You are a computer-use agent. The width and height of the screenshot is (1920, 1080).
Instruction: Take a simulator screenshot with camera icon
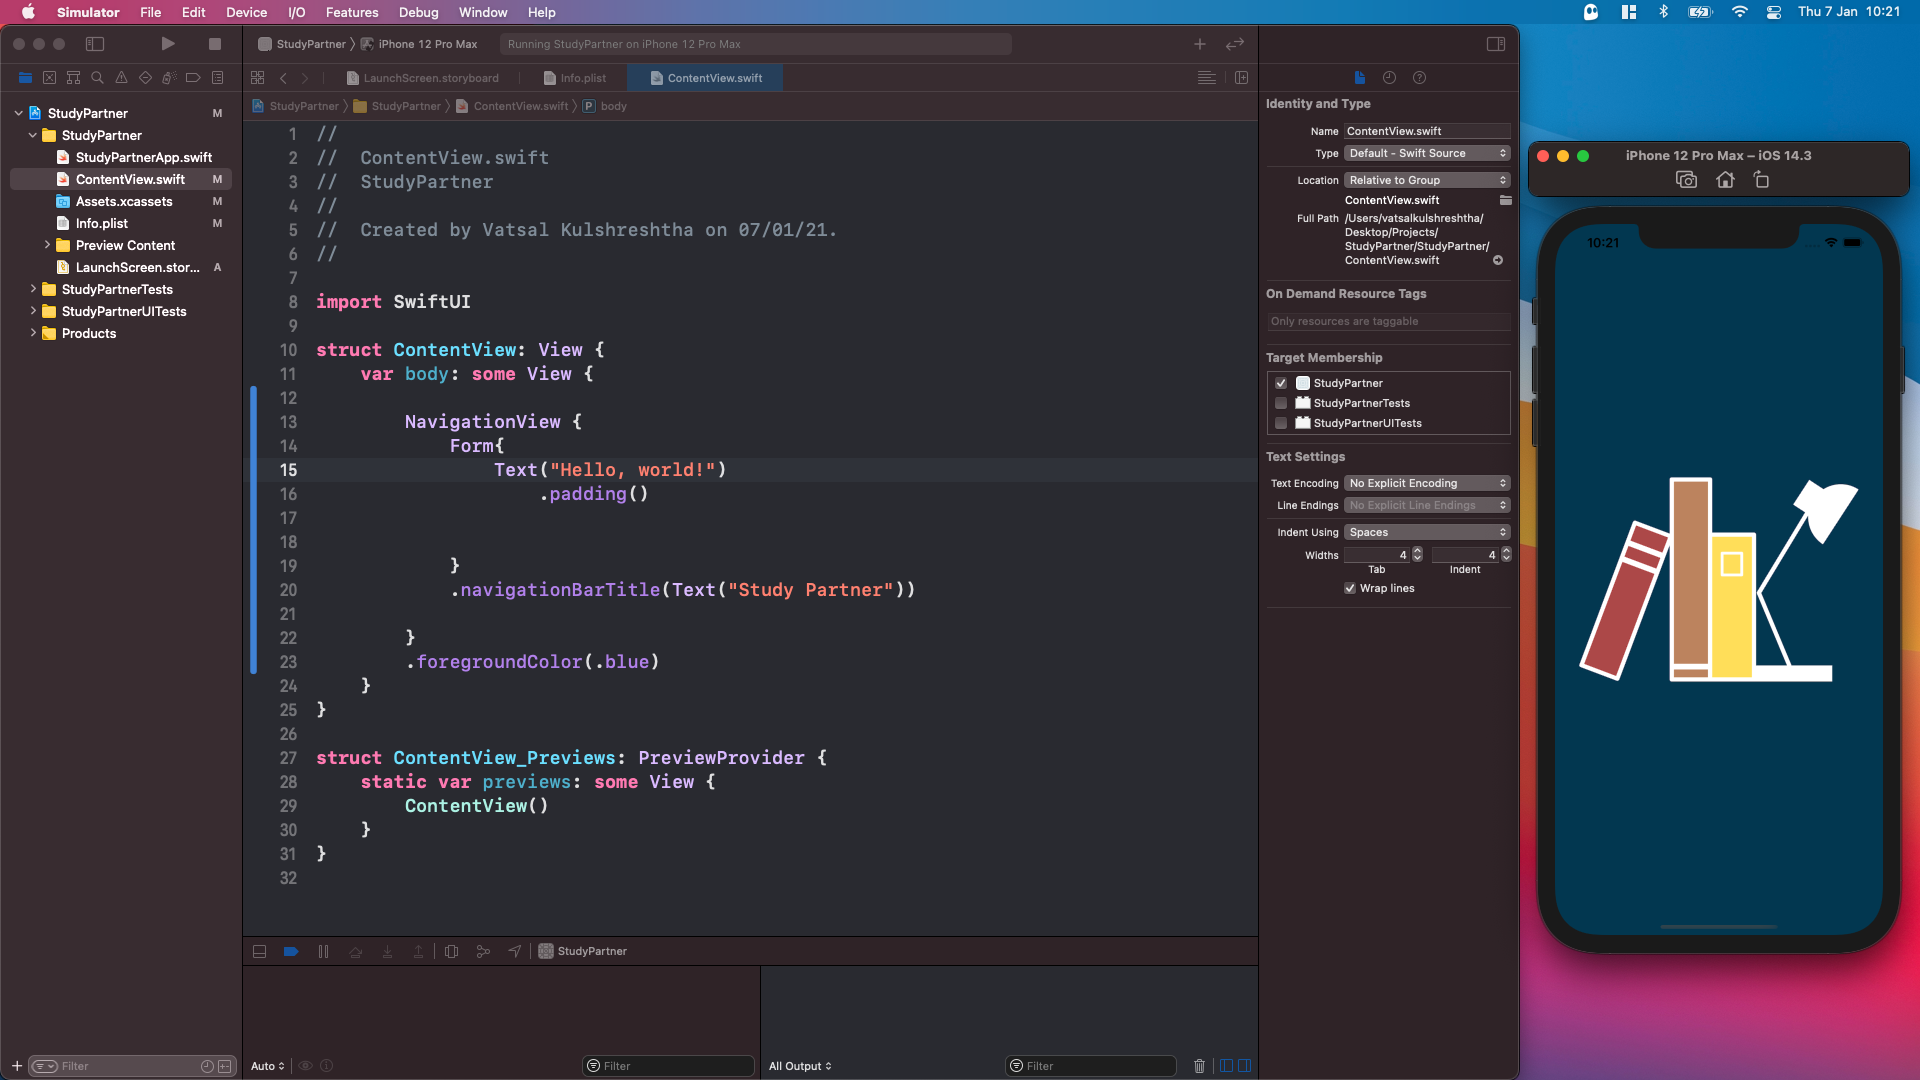(1686, 180)
